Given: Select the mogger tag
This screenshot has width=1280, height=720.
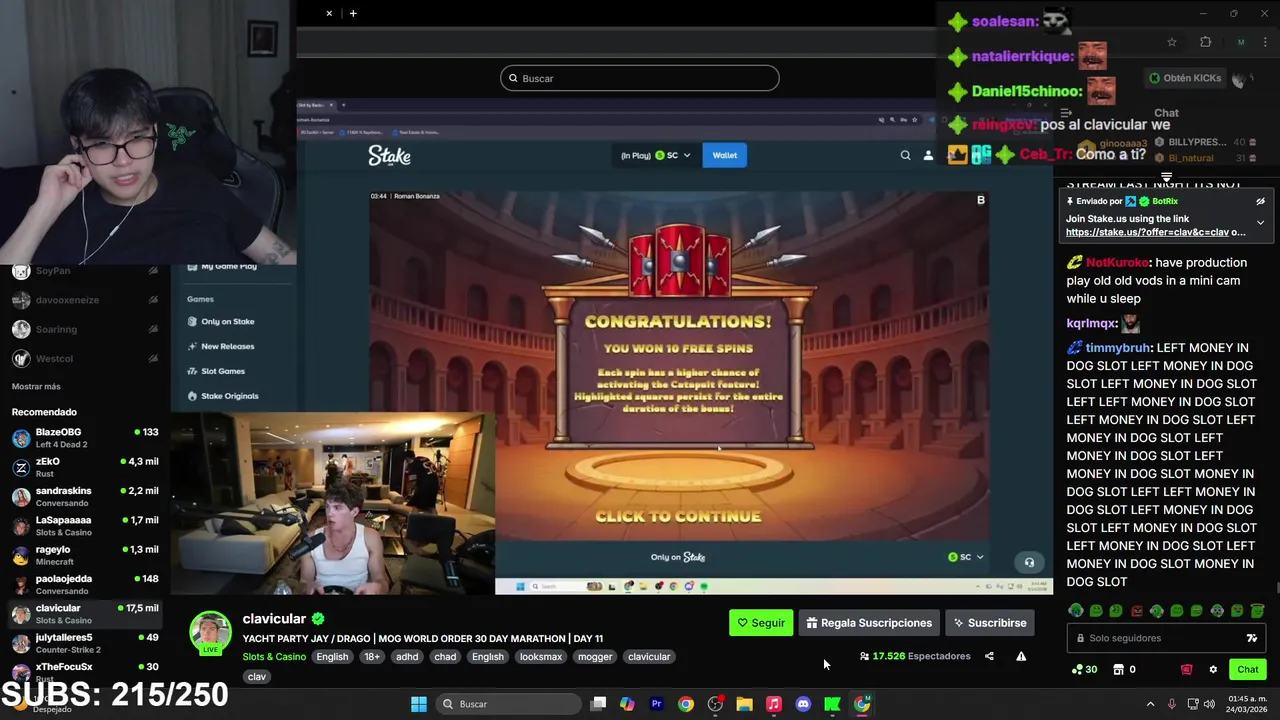Looking at the screenshot, I should pos(595,657).
